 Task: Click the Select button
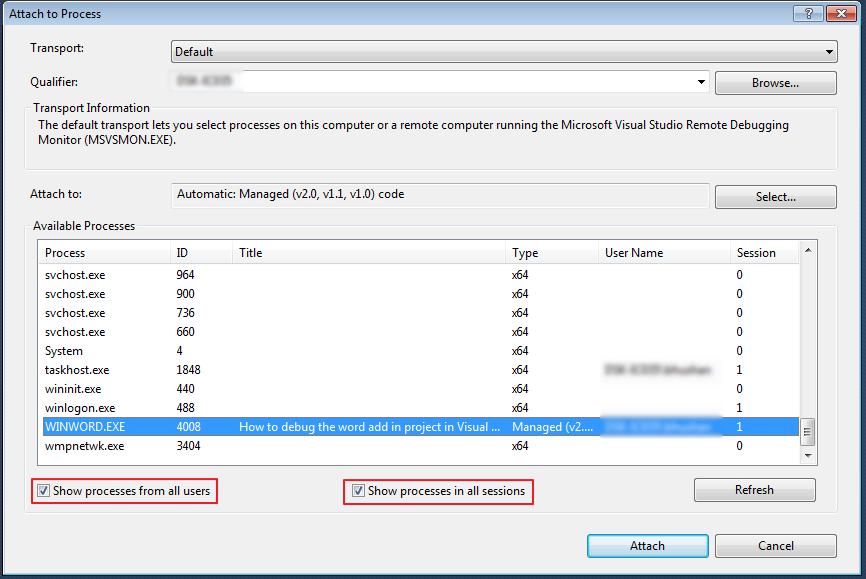click(x=775, y=196)
